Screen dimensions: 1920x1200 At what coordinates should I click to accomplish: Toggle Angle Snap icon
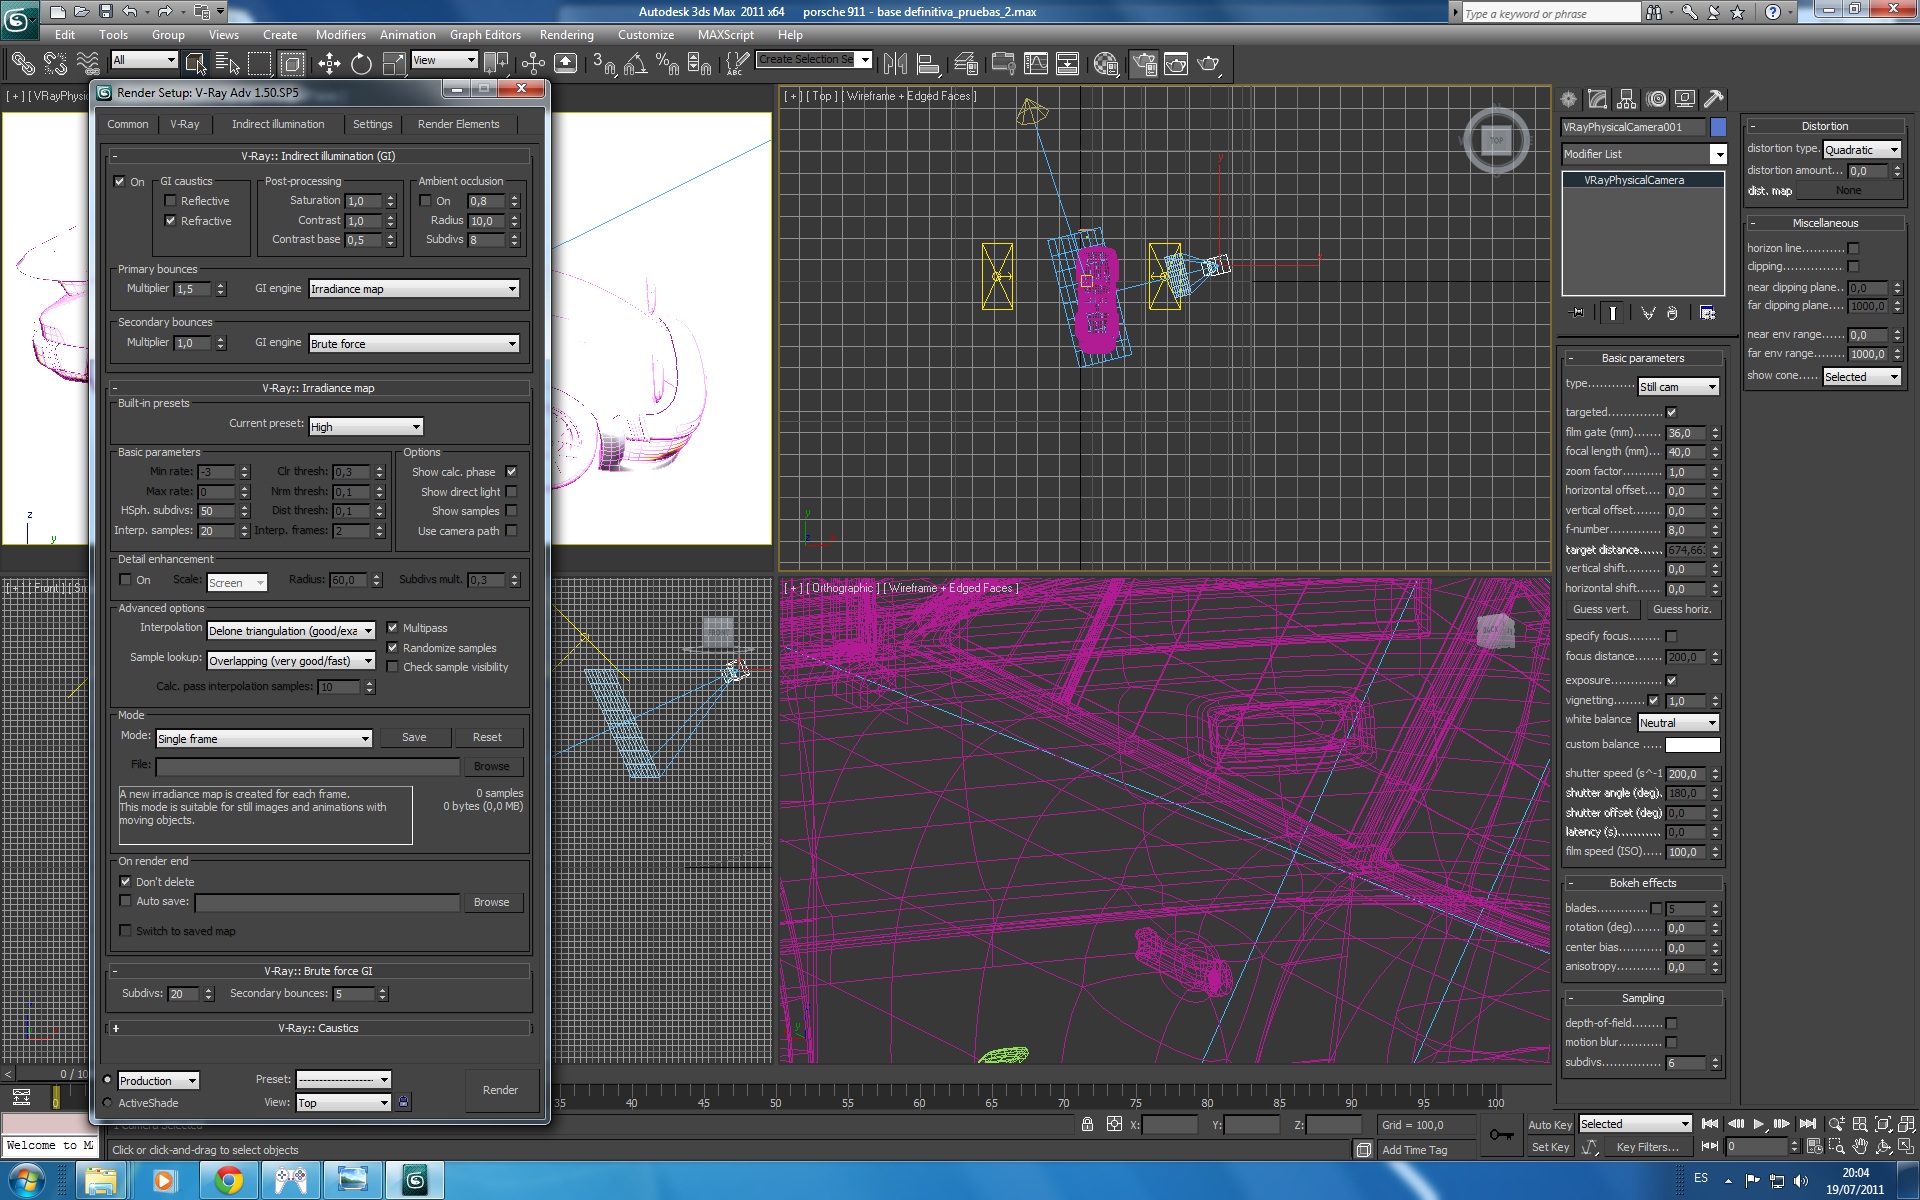[635, 64]
